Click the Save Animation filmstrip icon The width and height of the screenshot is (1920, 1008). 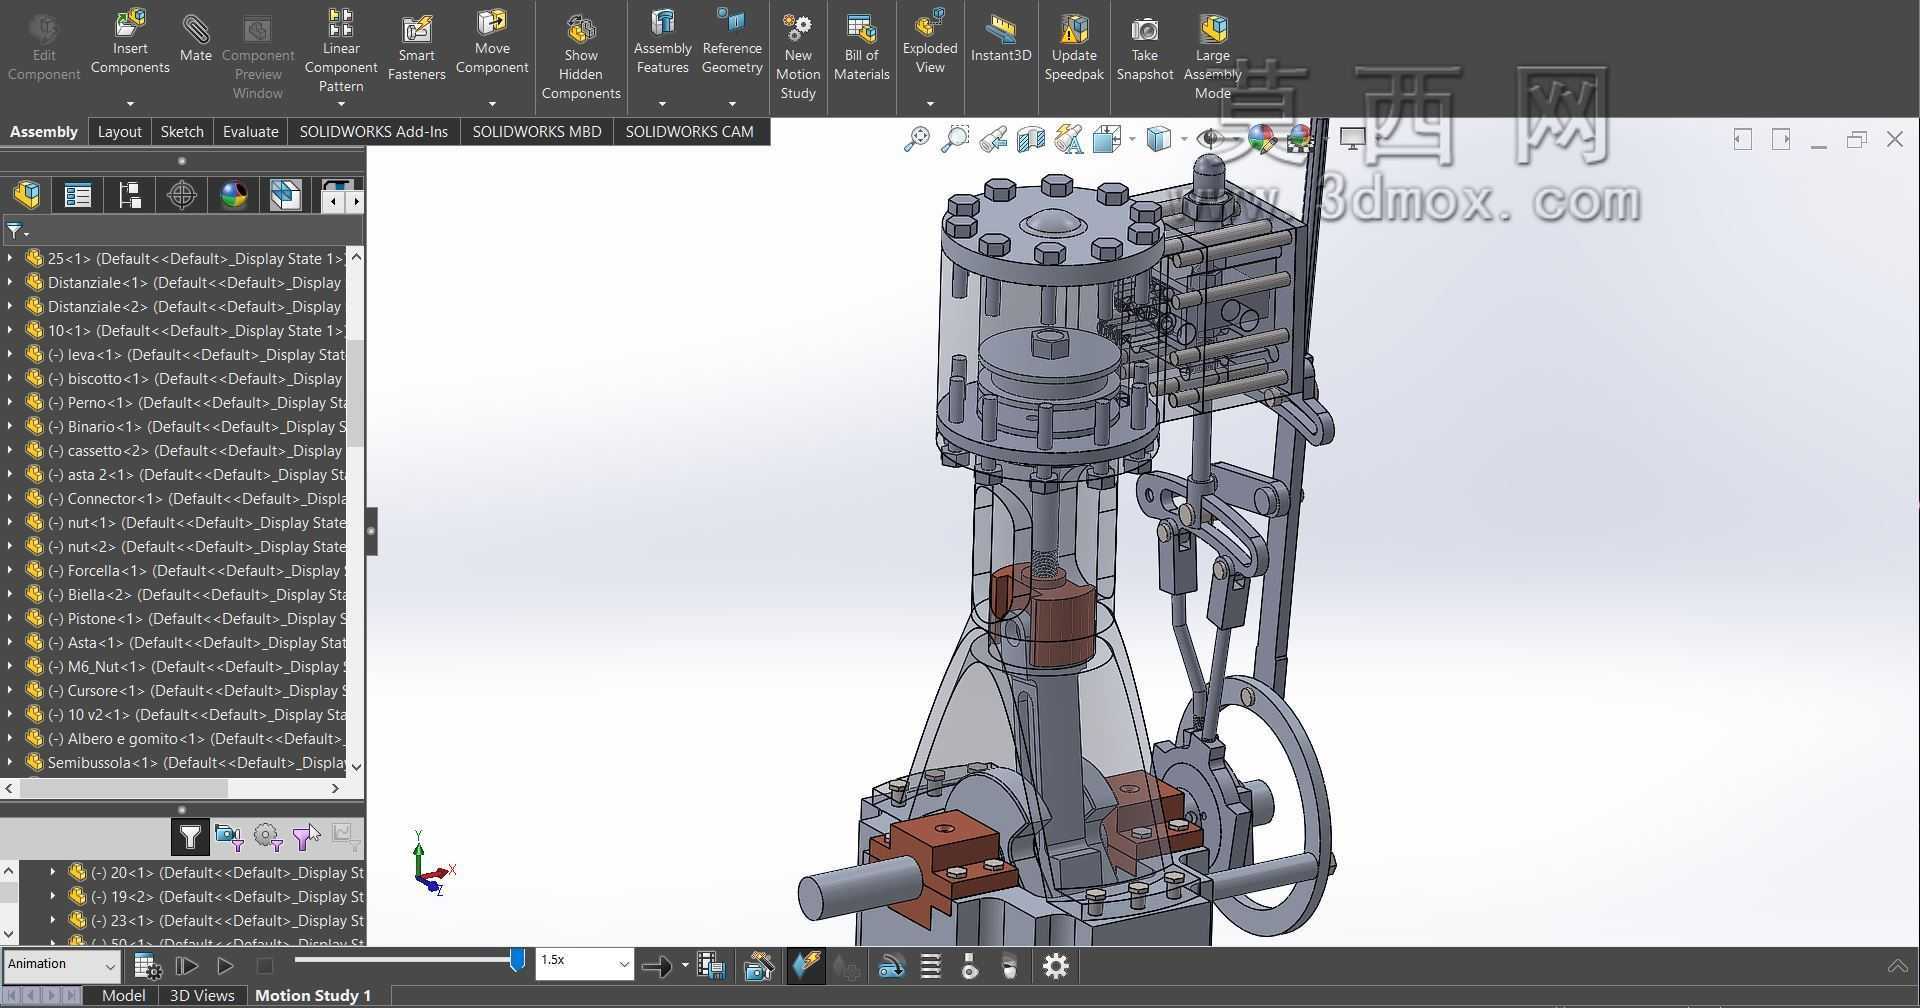click(711, 966)
